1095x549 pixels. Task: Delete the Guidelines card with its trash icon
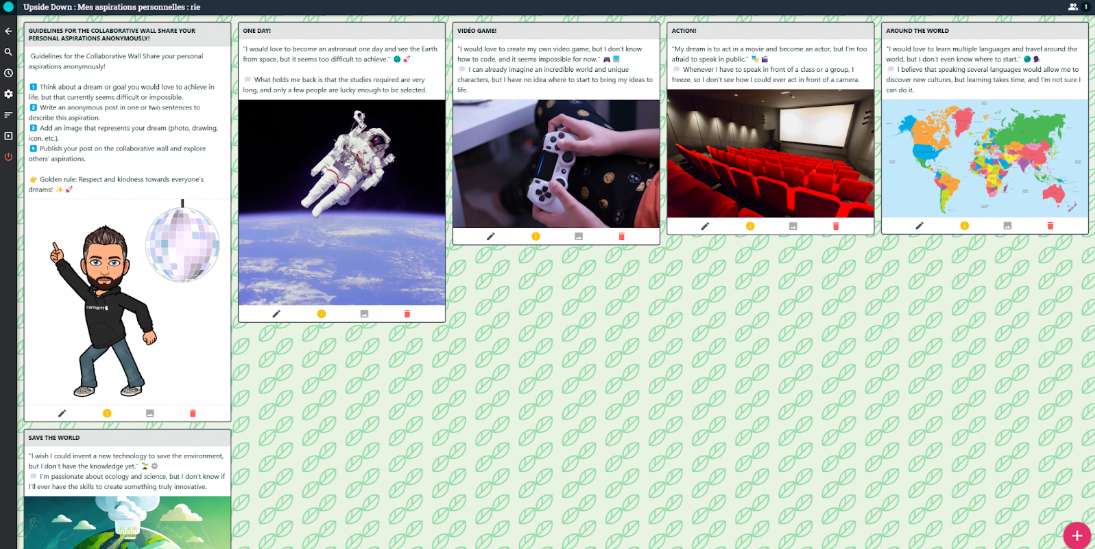[x=193, y=413]
